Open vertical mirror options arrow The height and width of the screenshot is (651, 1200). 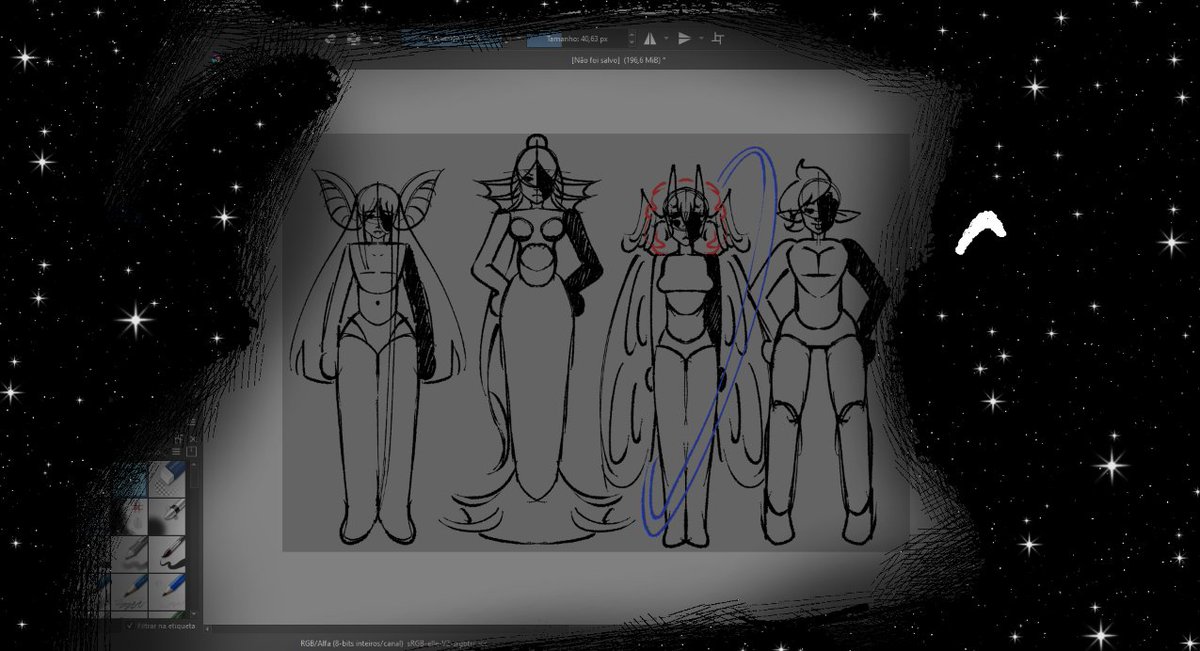[701, 38]
